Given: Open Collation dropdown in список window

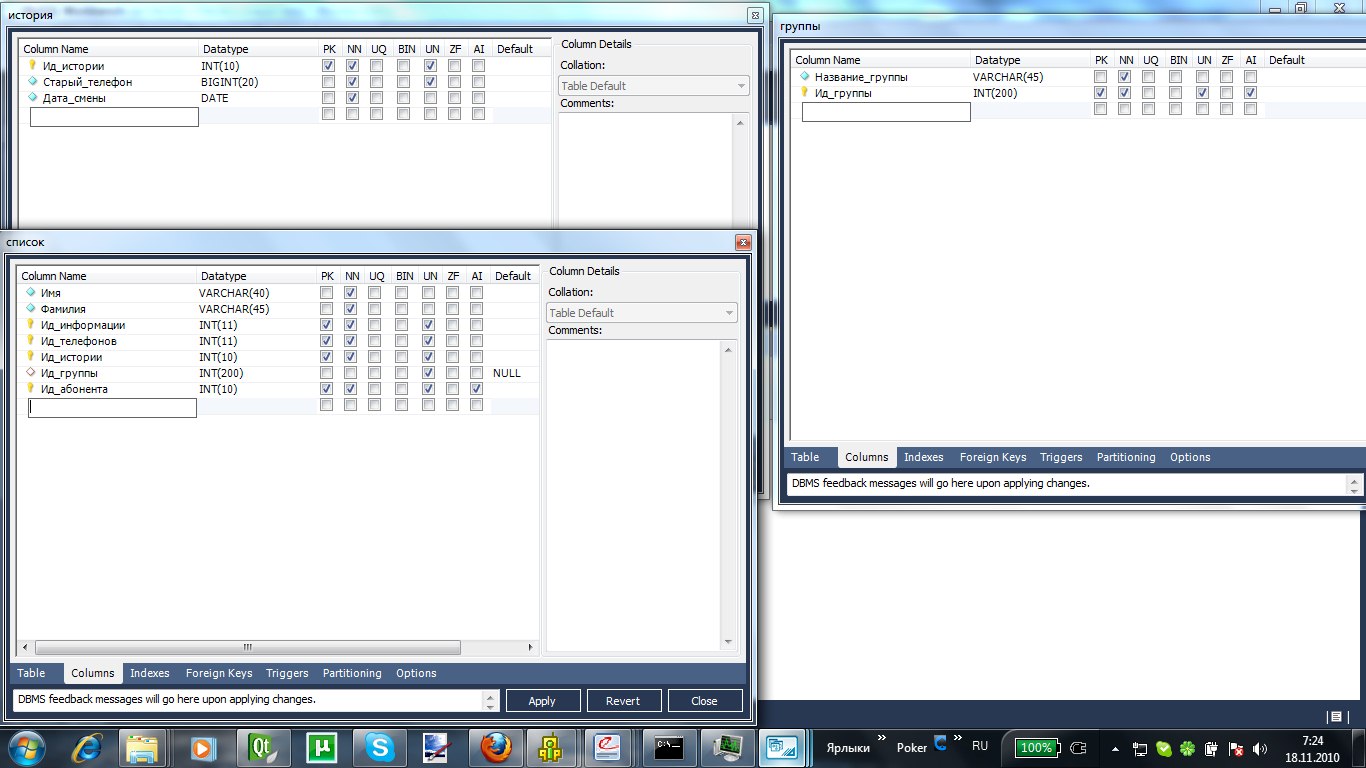Looking at the screenshot, I should click(x=641, y=313).
